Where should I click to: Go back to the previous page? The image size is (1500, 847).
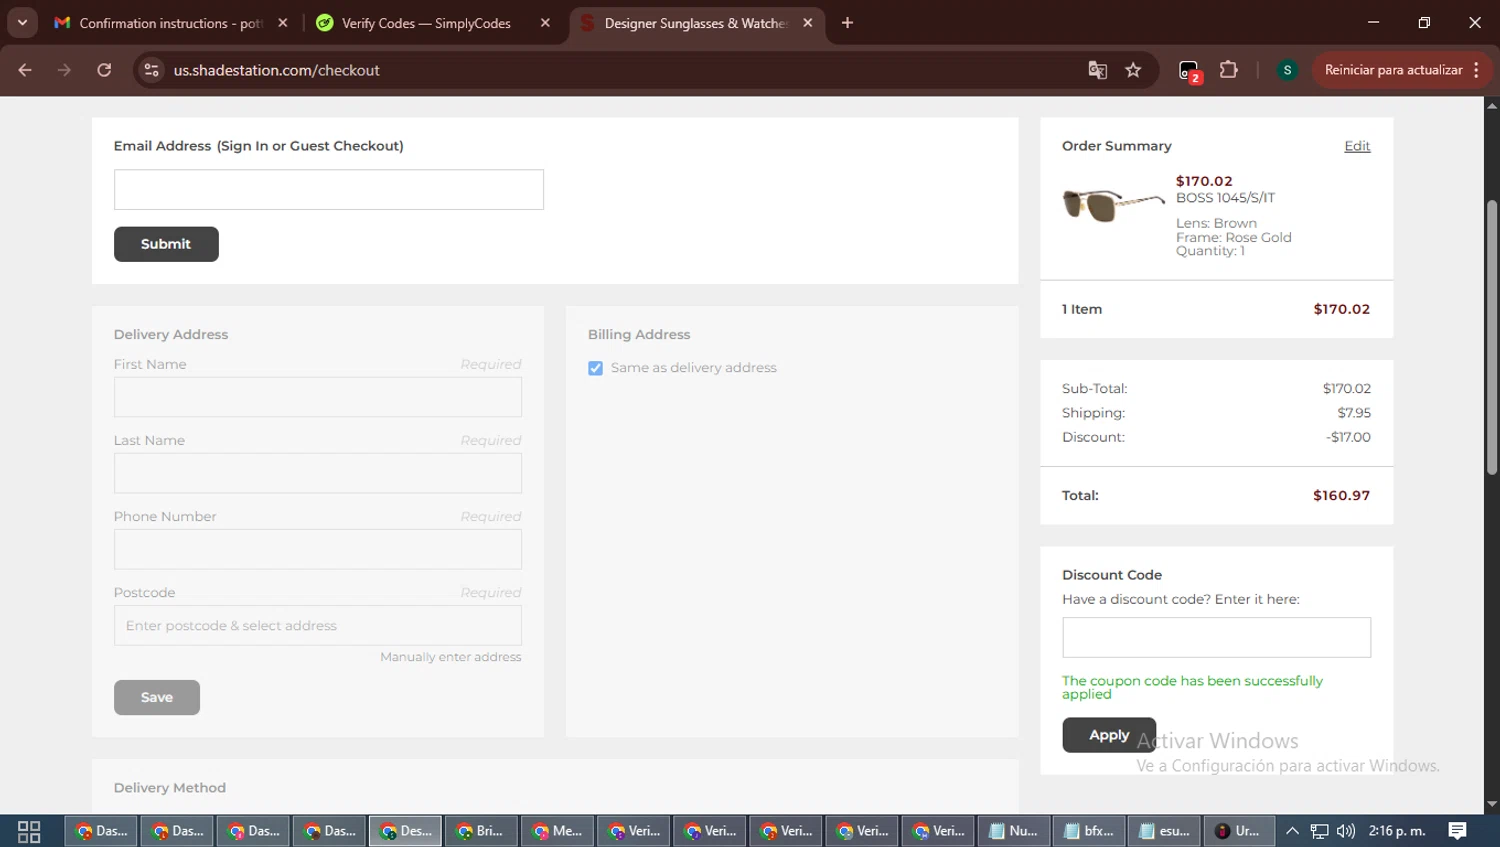pyautogui.click(x=25, y=70)
